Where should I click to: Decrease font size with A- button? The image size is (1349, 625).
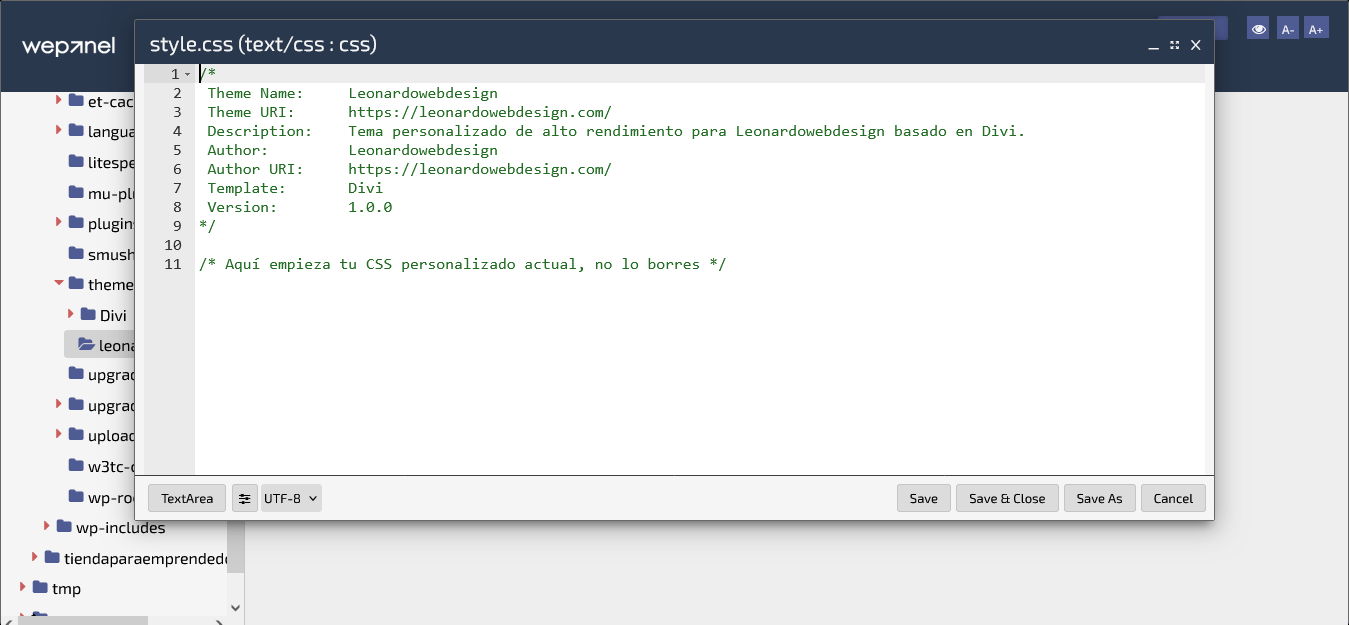pos(1288,29)
